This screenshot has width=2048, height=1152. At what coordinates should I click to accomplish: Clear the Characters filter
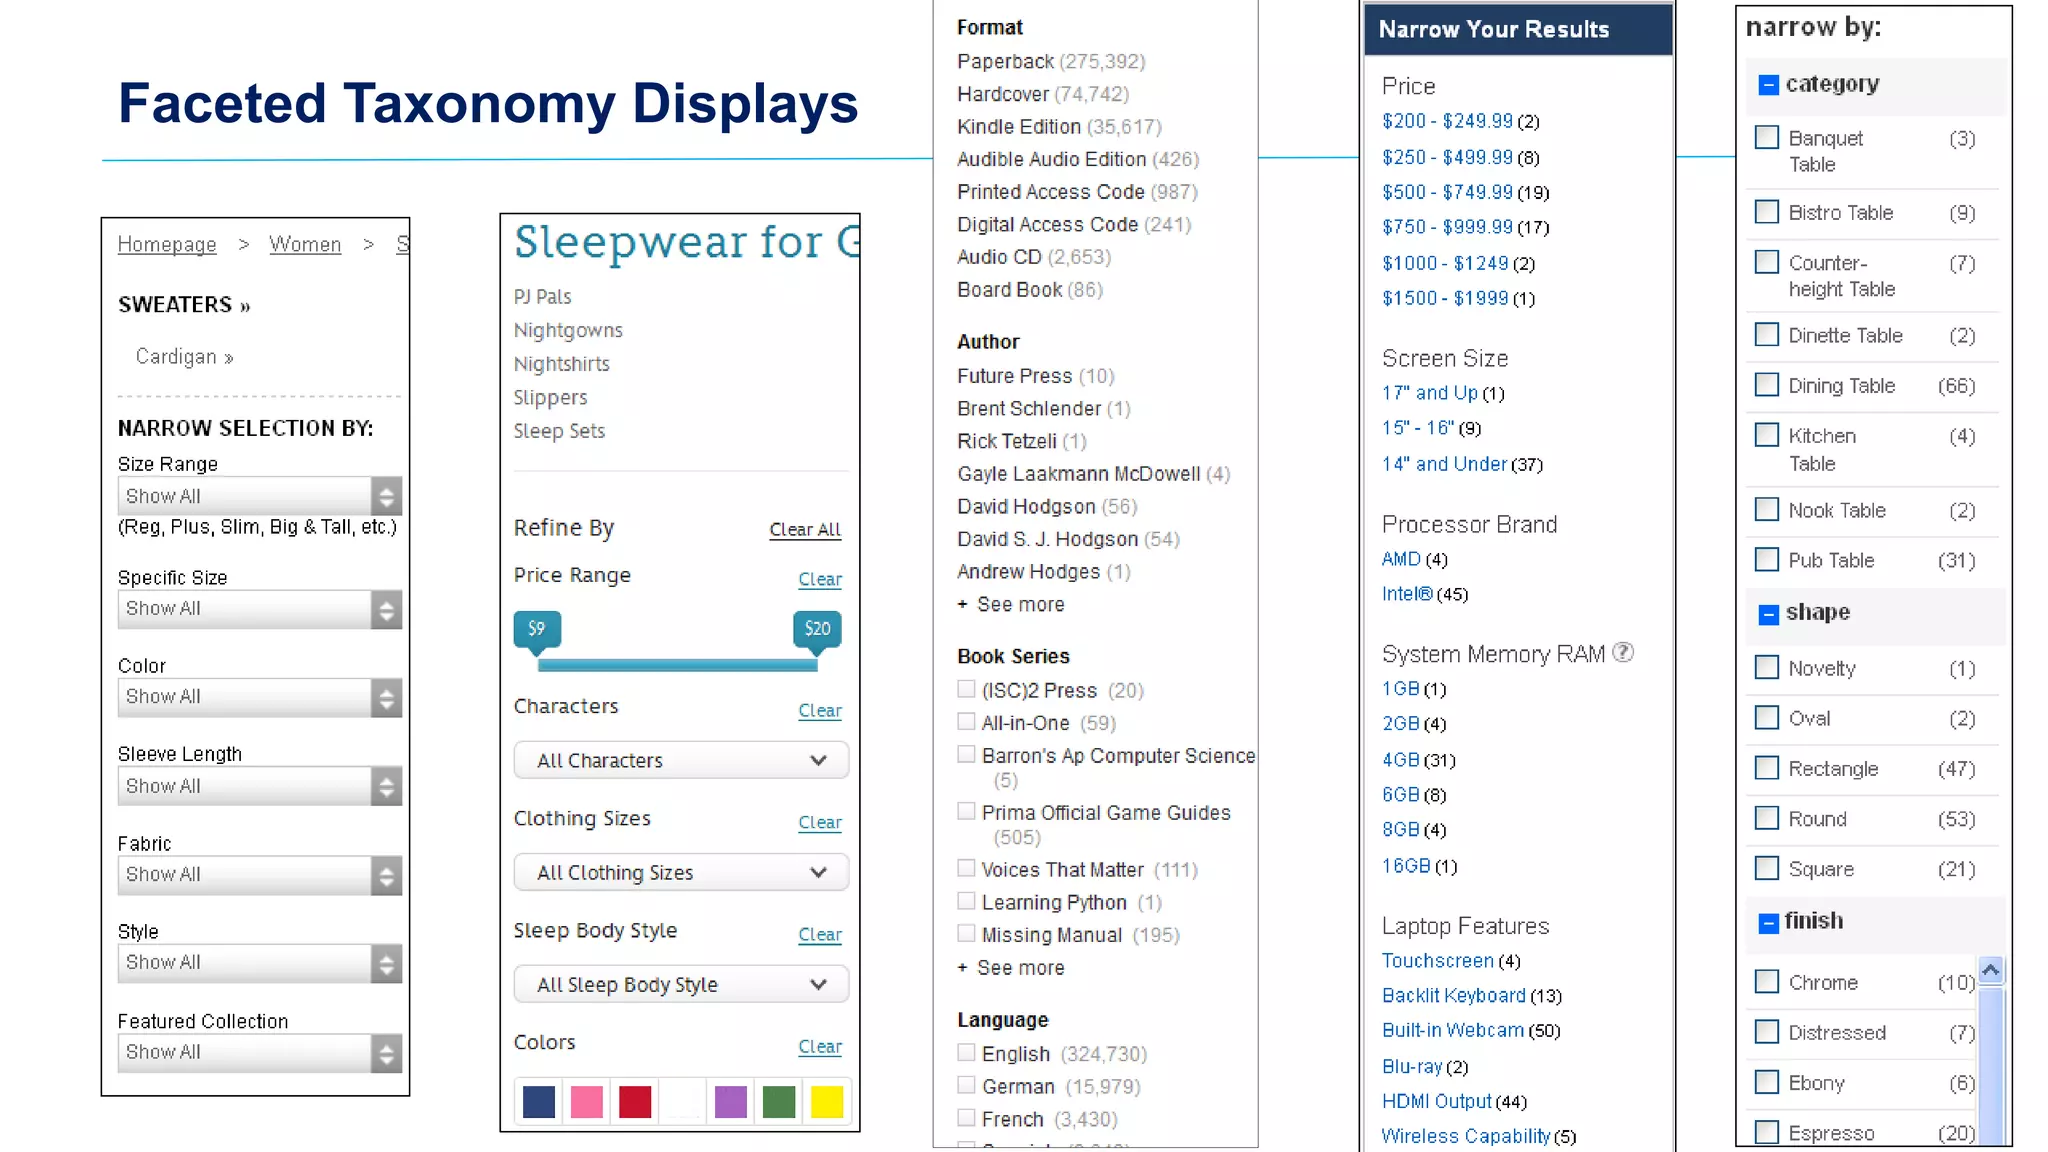[820, 710]
